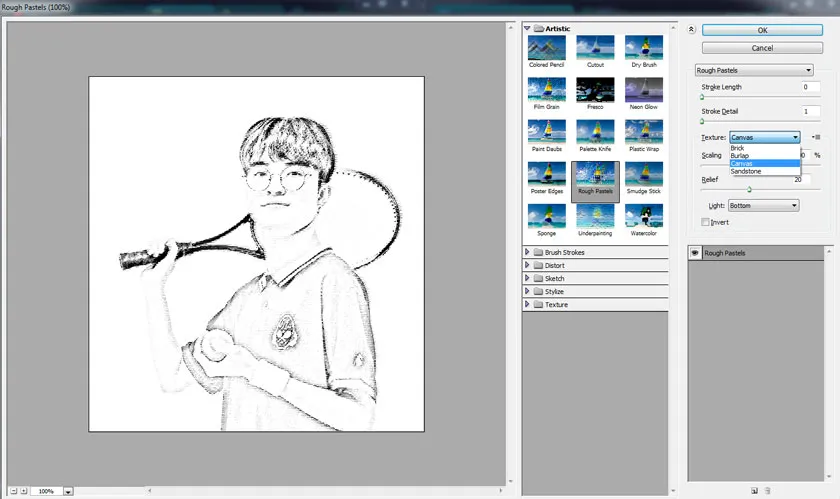Image resolution: width=840 pixels, height=499 pixels.
Task: Collapse the Artistic filter folder
Action: point(528,28)
